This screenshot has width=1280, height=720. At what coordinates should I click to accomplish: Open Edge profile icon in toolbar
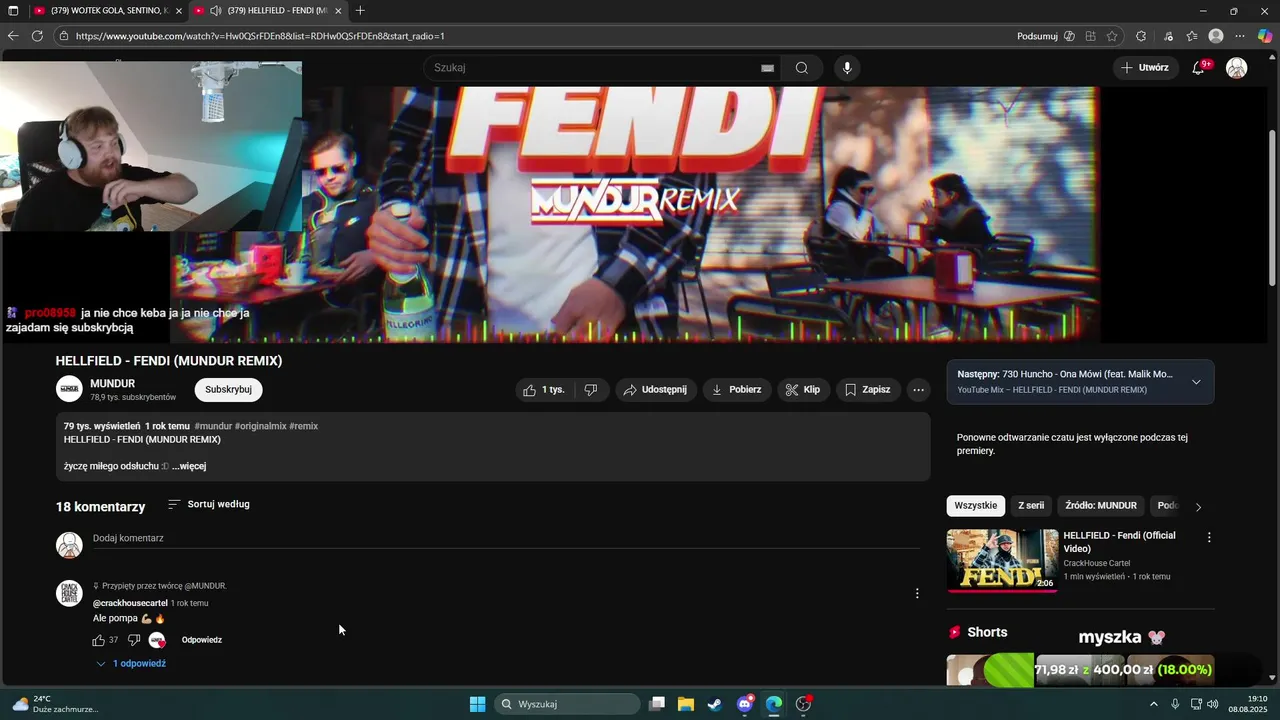click(1216, 36)
